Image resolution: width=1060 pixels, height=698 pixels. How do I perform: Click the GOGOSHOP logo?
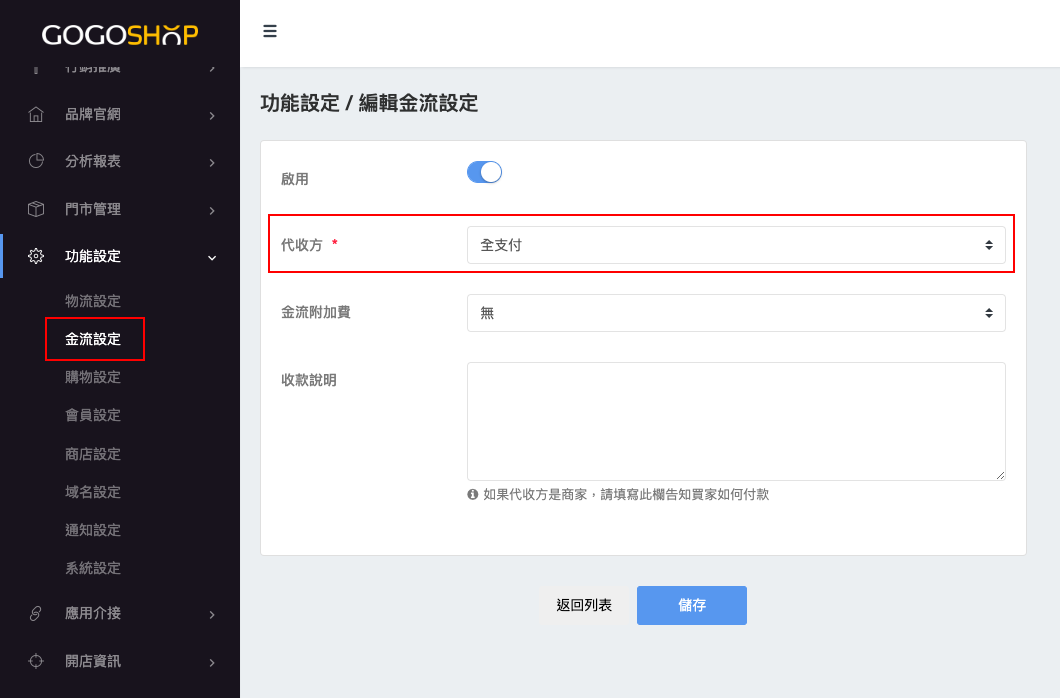120,34
